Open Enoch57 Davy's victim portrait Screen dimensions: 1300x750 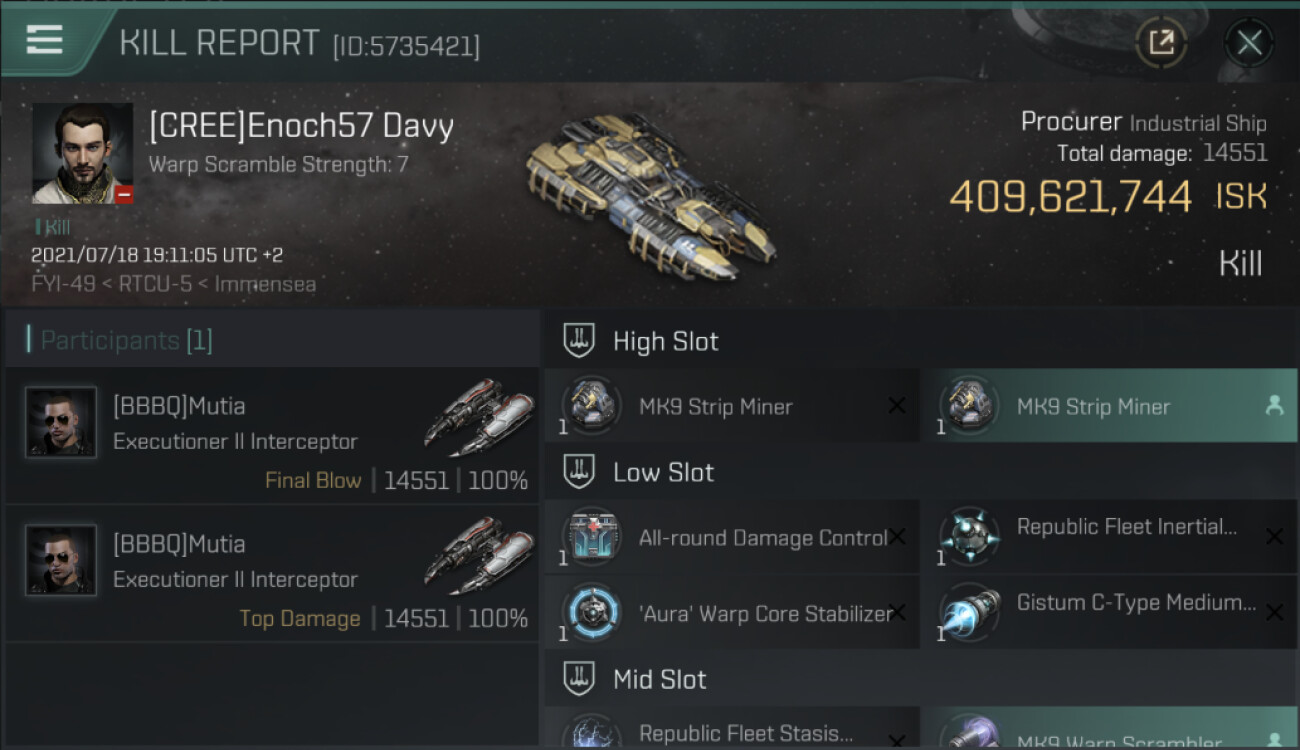pos(83,153)
